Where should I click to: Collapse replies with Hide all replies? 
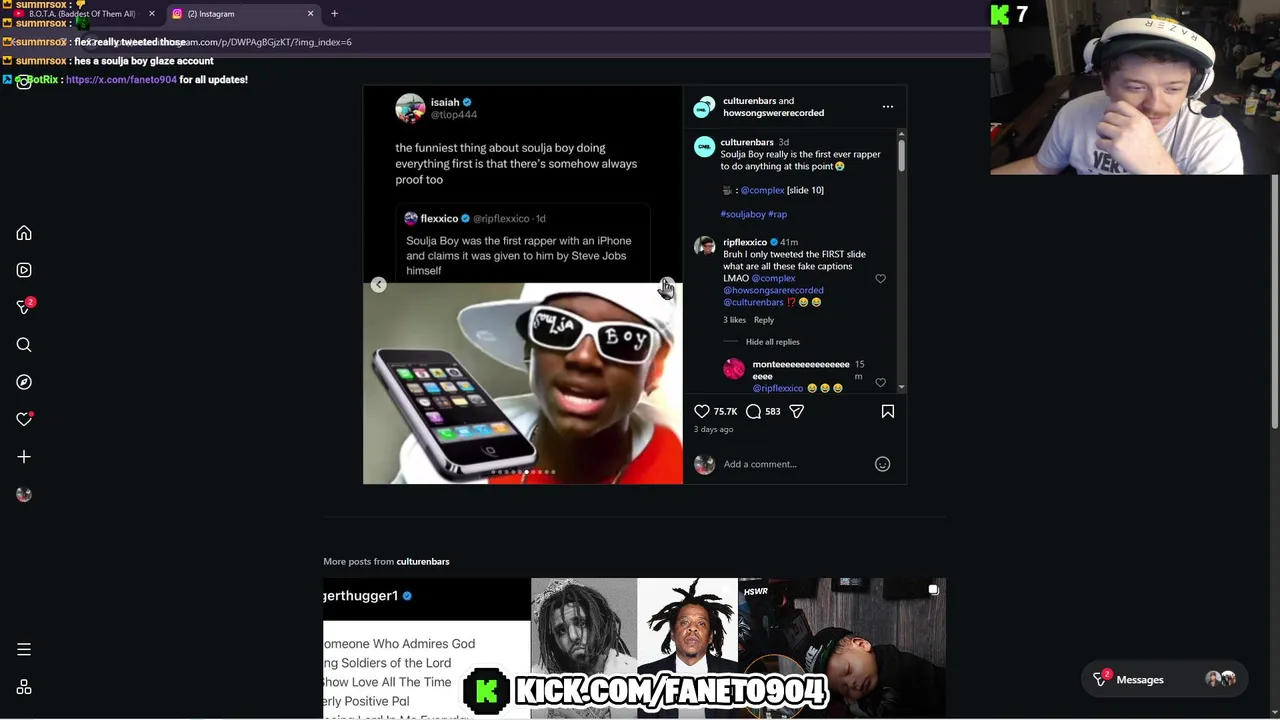coord(772,342)
